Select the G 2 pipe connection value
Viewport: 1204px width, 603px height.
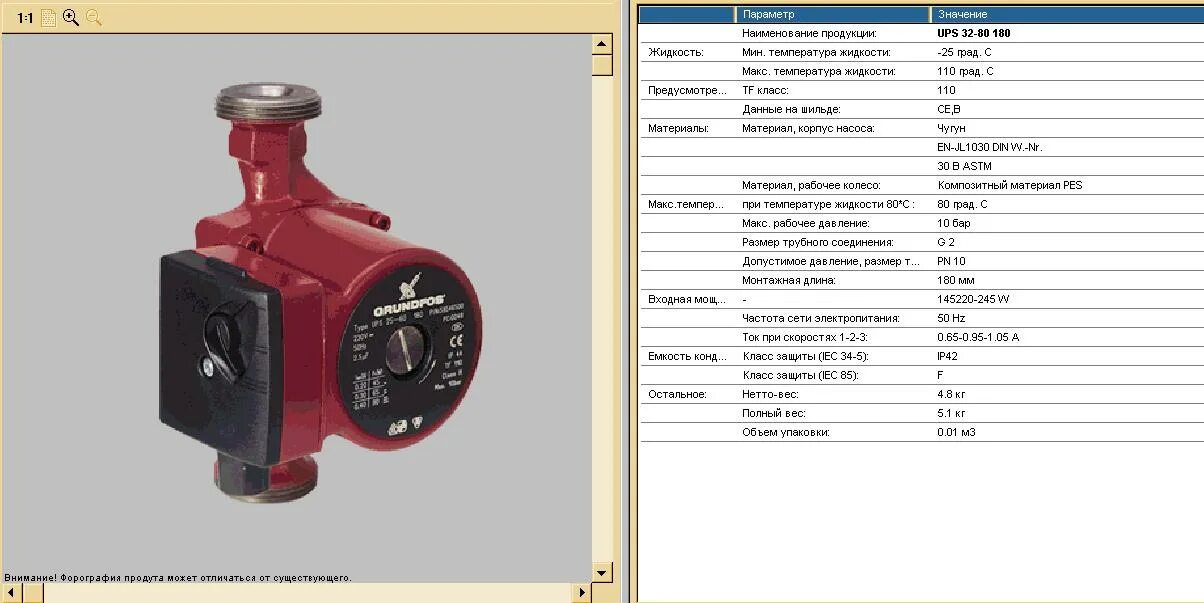(x=946, y=242)
